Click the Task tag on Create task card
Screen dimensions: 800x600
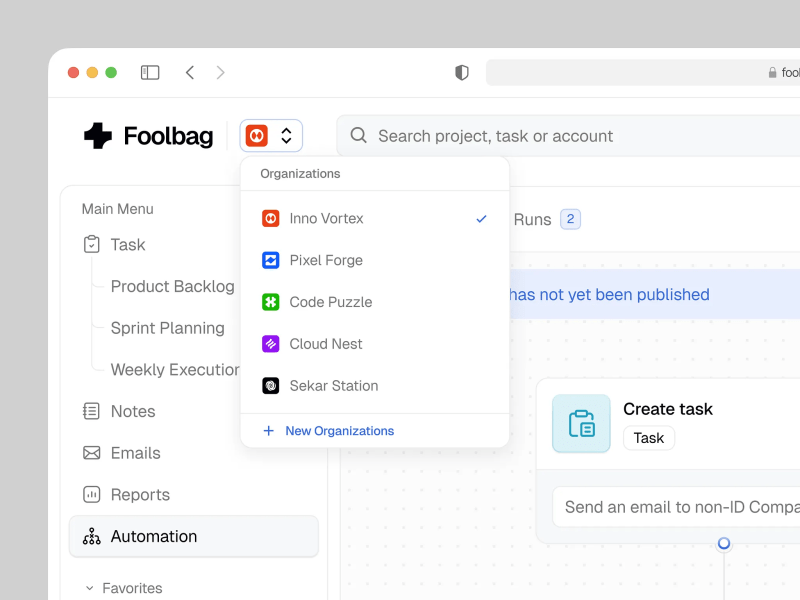(x=649, y=438)
